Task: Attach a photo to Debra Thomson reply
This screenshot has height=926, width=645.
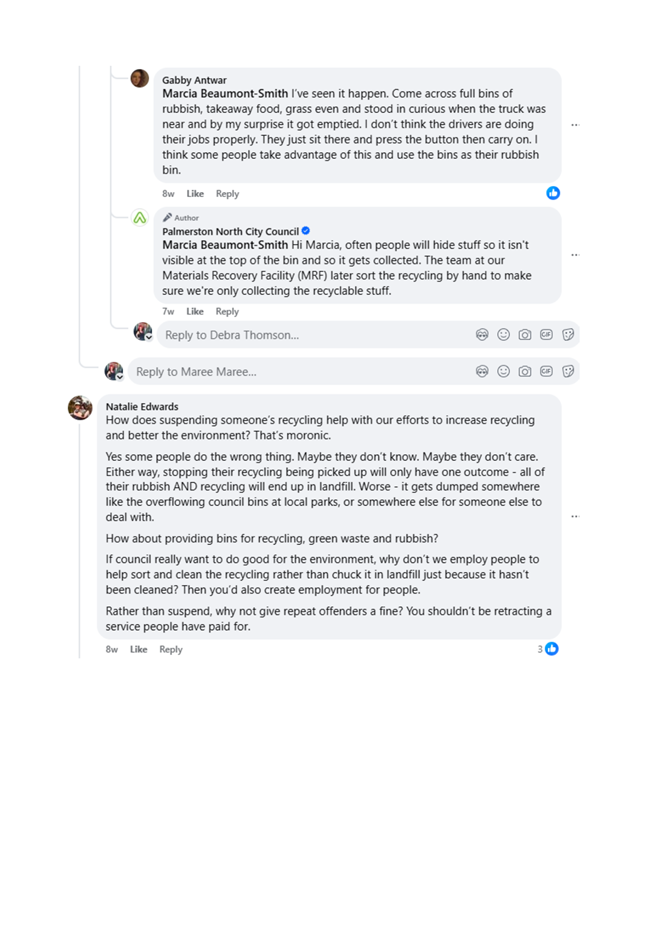Action: click(525, 335)
